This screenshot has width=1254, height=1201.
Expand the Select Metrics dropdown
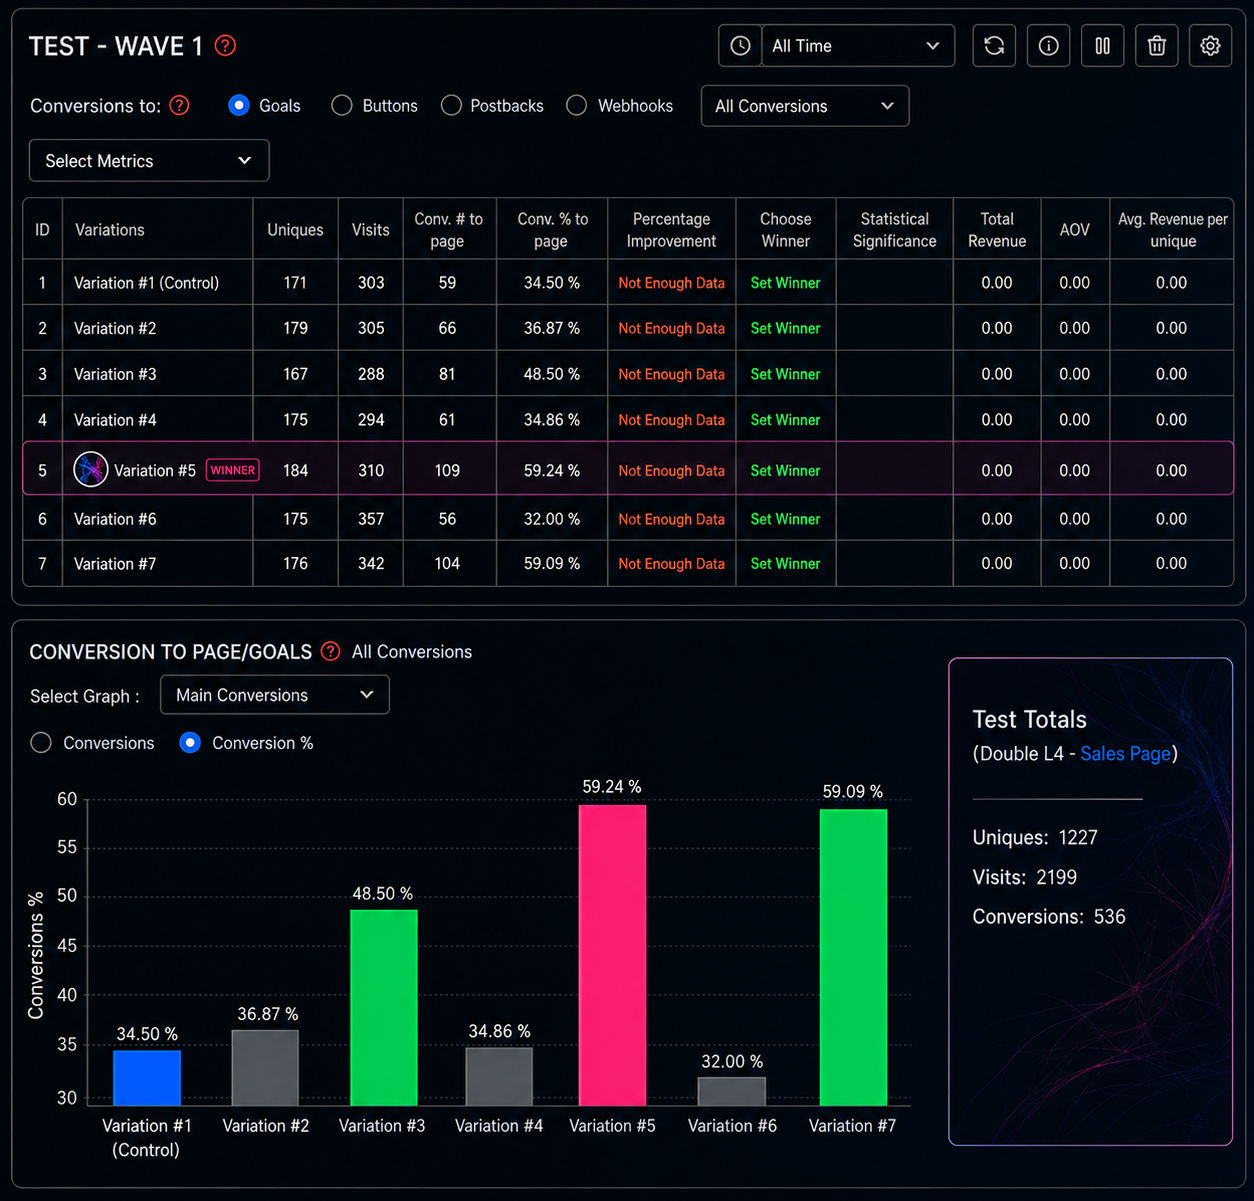(149, 161)
